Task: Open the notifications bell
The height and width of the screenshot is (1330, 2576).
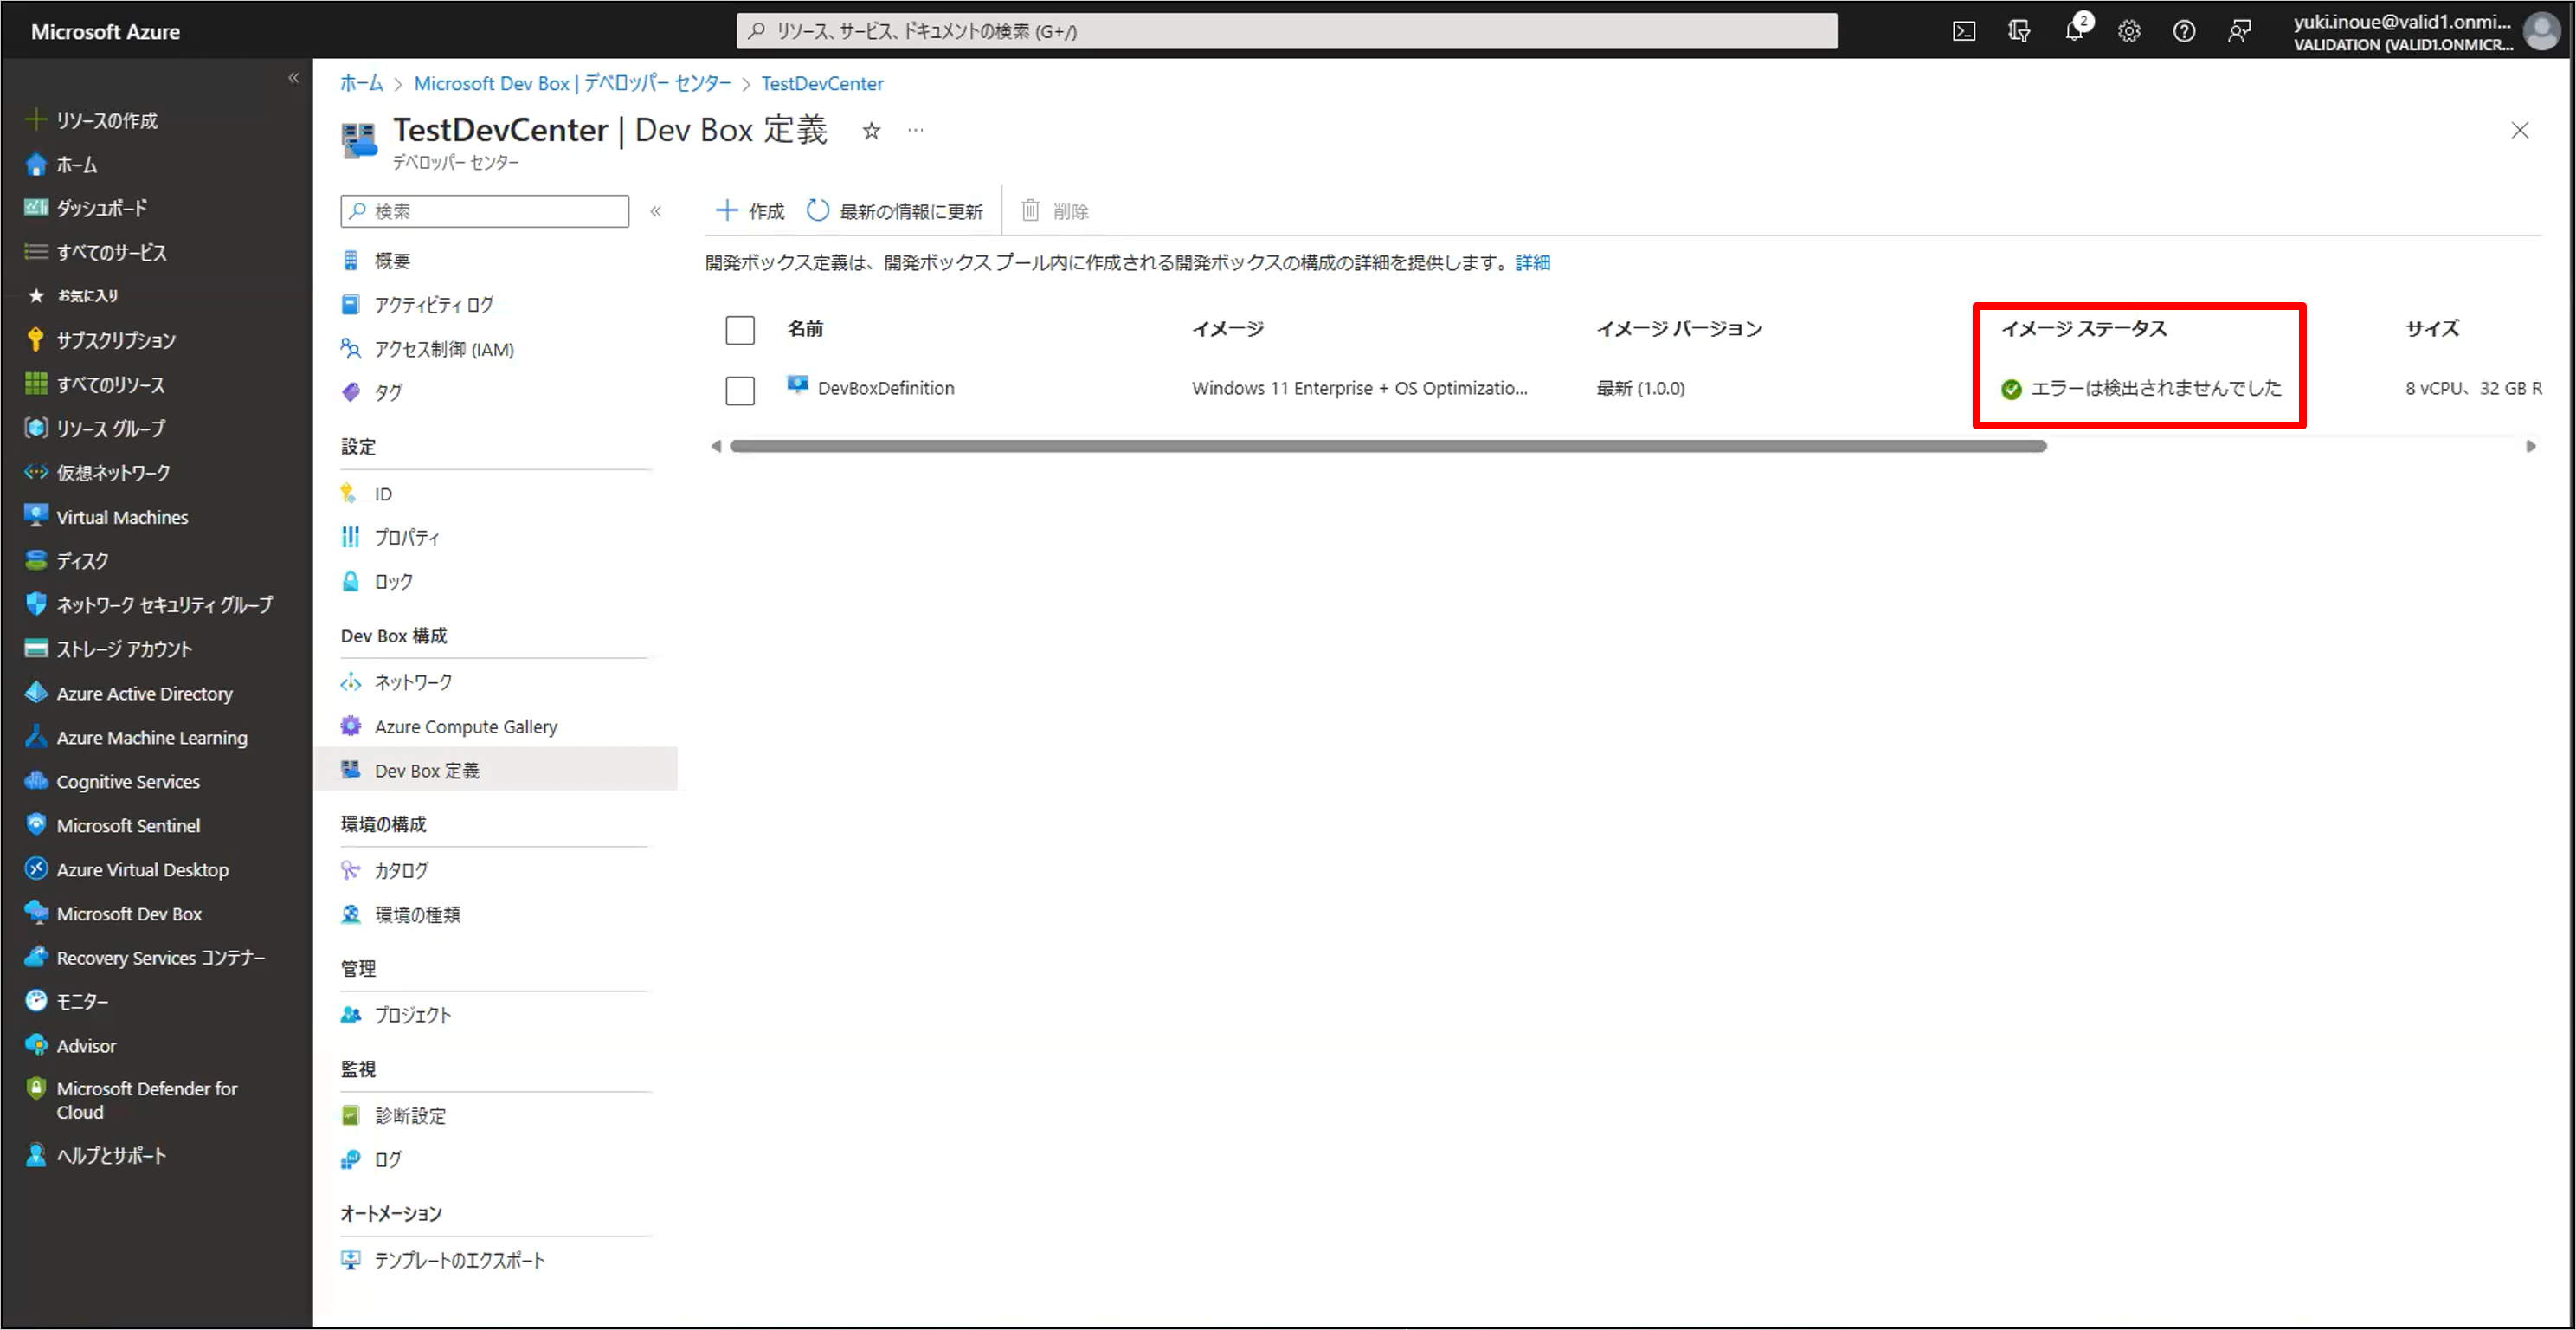Action: pyautogui.click(x=2075, y=30)
